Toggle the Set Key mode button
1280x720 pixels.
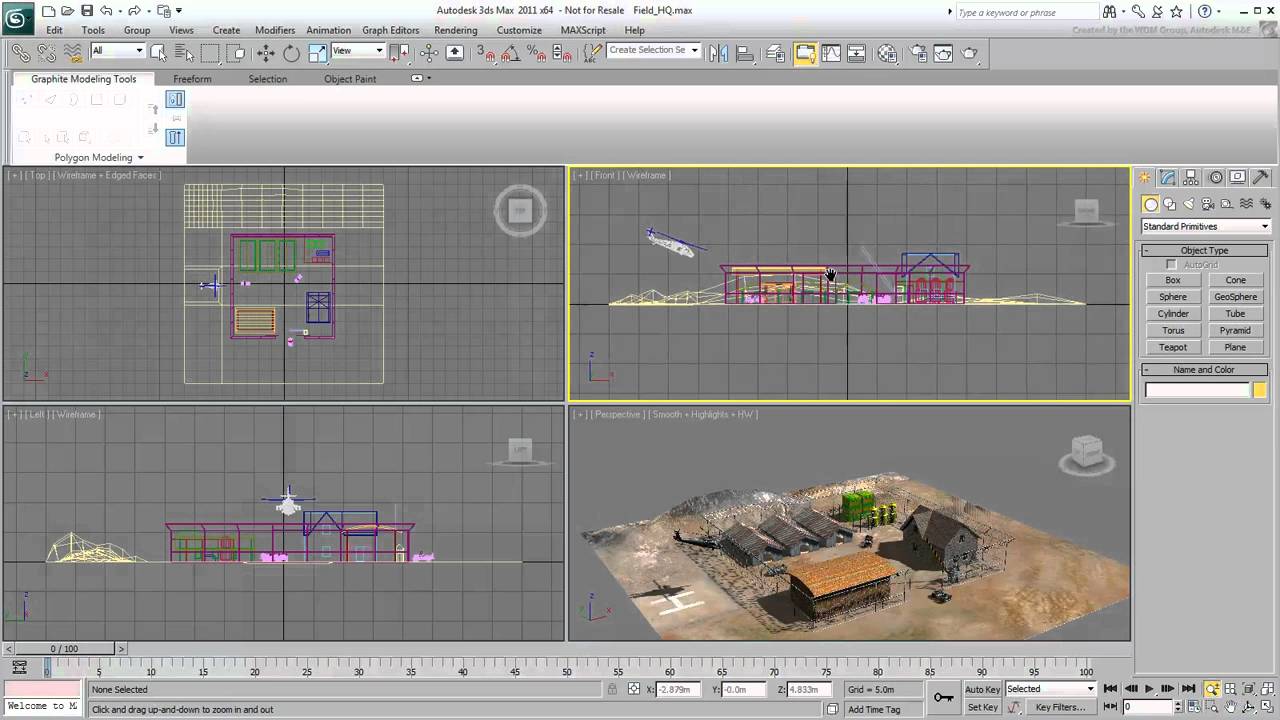point(982,707)
